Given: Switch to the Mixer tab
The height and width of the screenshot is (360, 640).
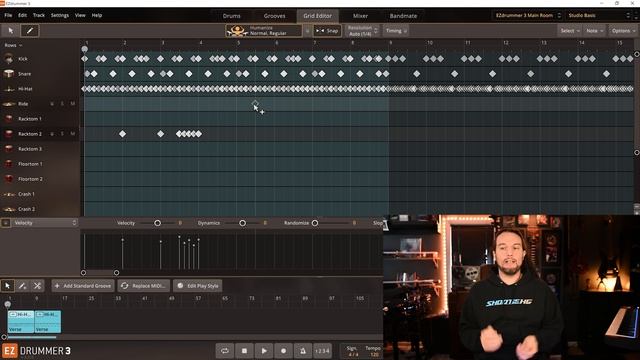Looking at the screenshot, I should coord(360,16).
